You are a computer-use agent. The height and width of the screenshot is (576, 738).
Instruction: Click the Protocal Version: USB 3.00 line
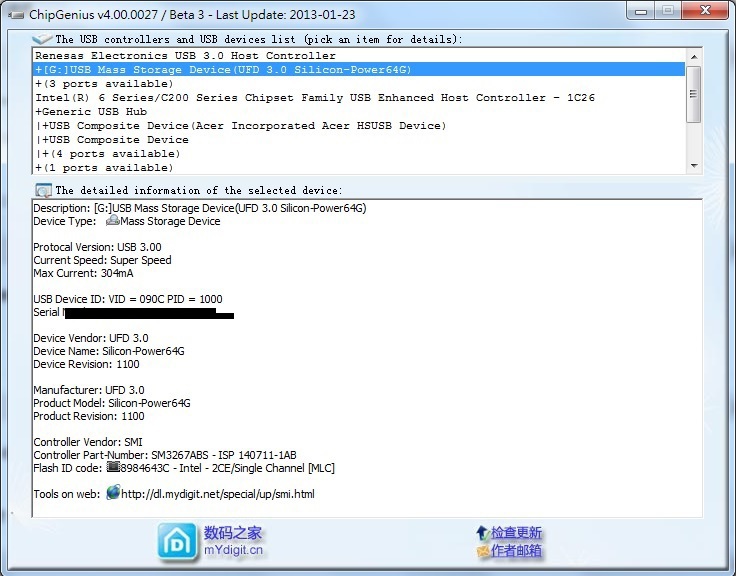pos(97,247)
